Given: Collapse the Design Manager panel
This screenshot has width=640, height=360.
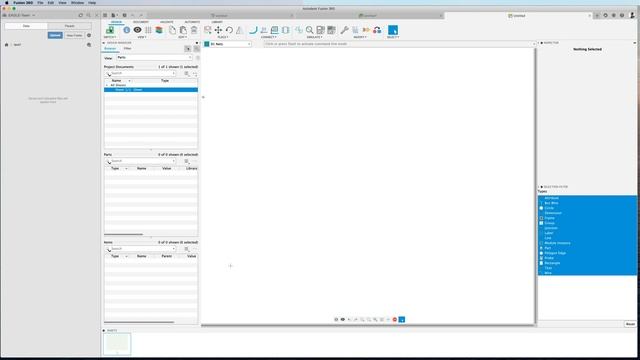Looking at the screenshot, I should [104, 42].
